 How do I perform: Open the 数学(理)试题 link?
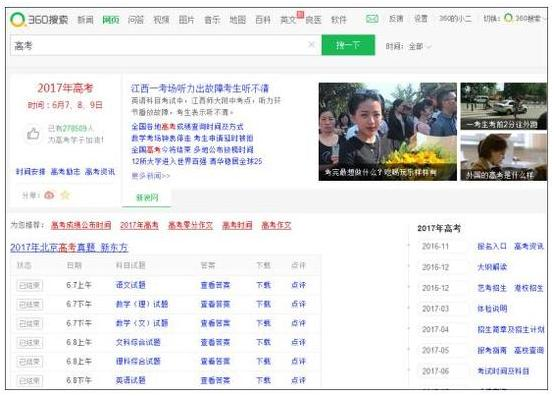[142, 304]
